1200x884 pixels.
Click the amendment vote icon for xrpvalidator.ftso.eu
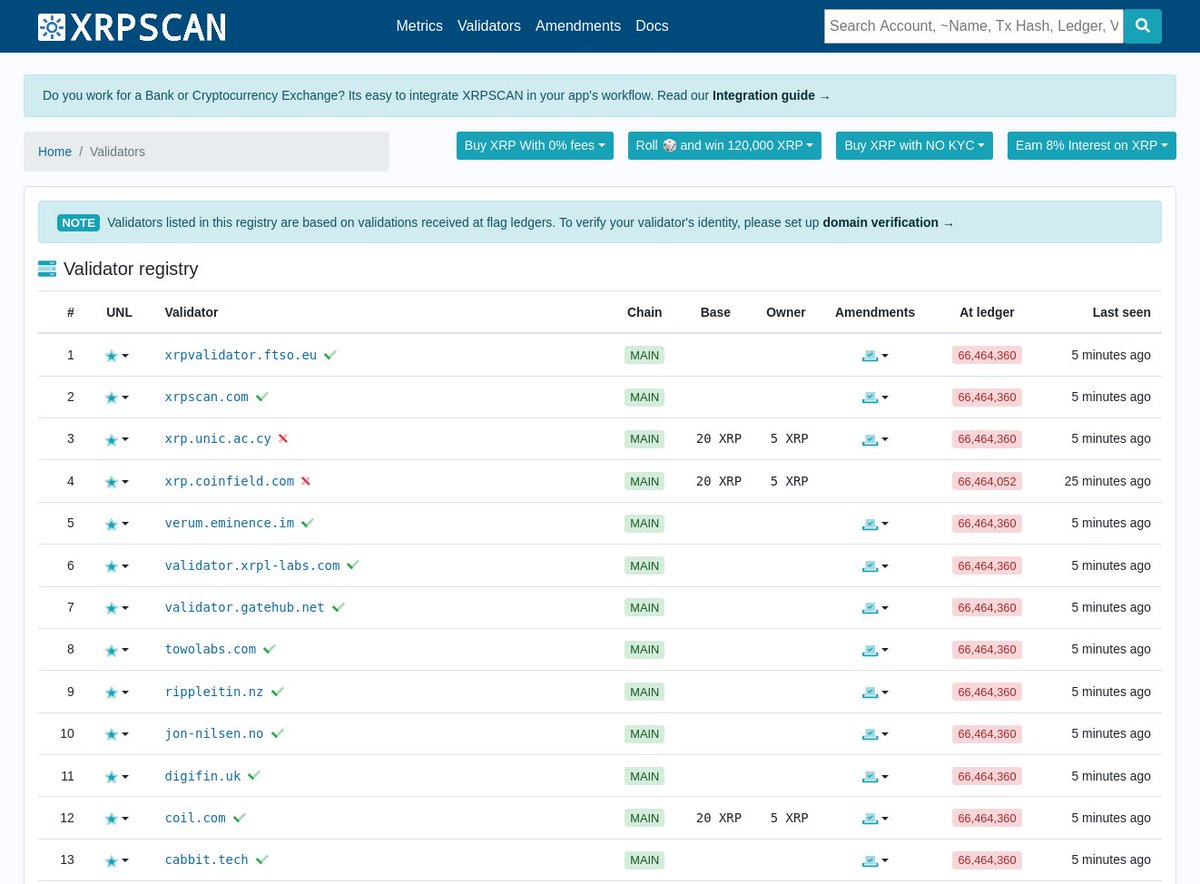(x=869, y=355)
